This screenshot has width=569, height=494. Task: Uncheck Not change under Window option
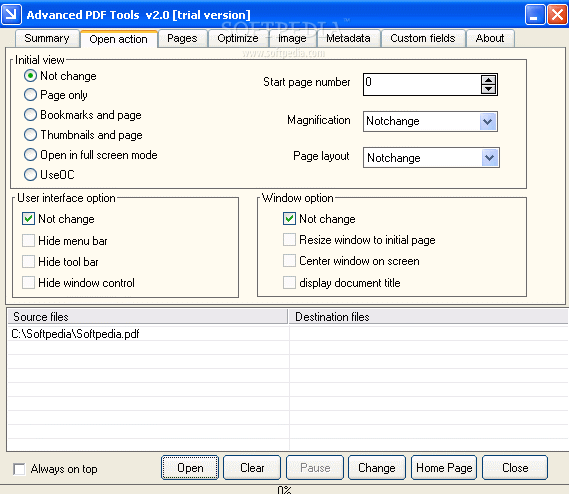pos(289,219)
